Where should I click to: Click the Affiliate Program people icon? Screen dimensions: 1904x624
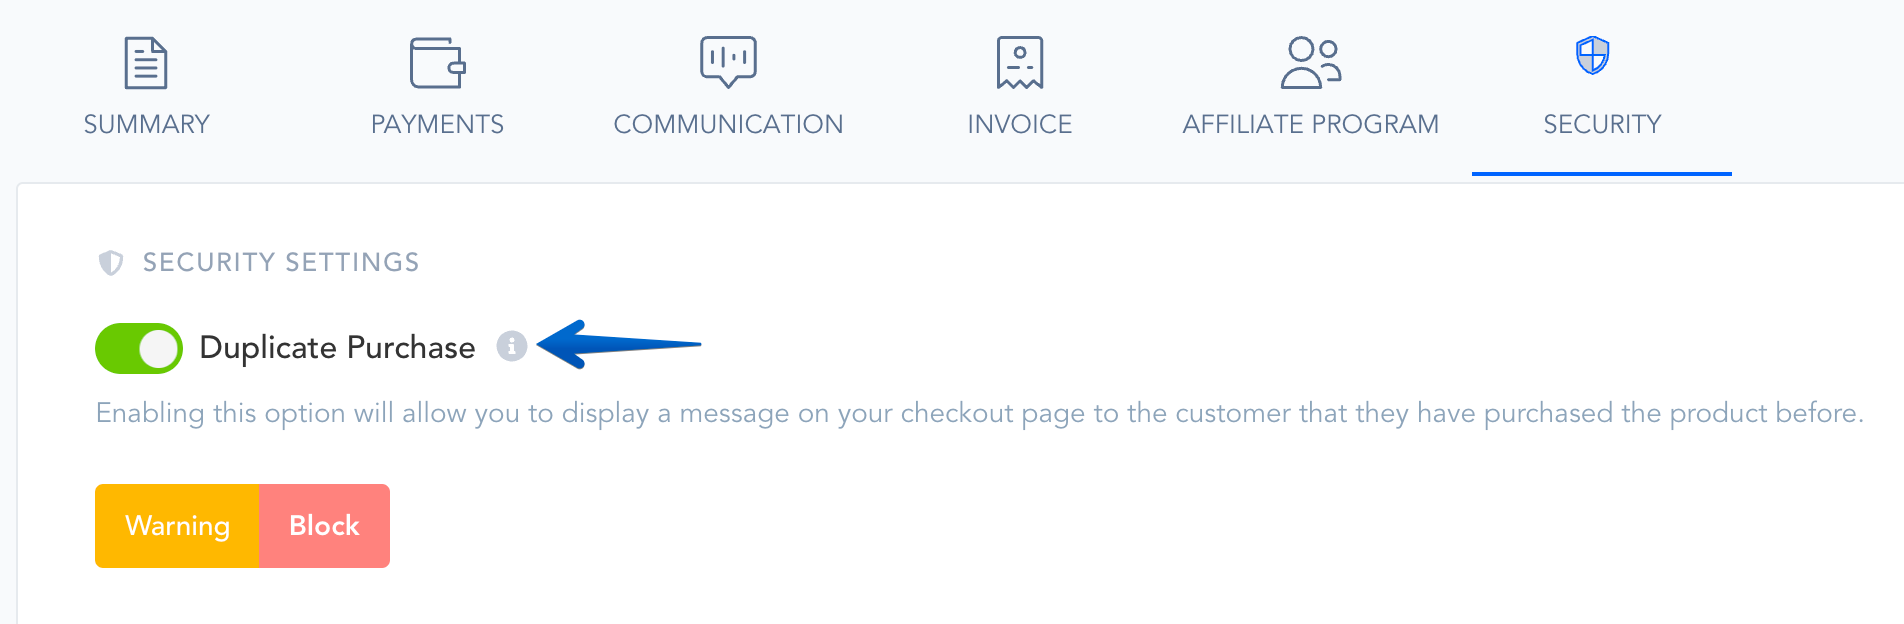[x=1310, y=62]
